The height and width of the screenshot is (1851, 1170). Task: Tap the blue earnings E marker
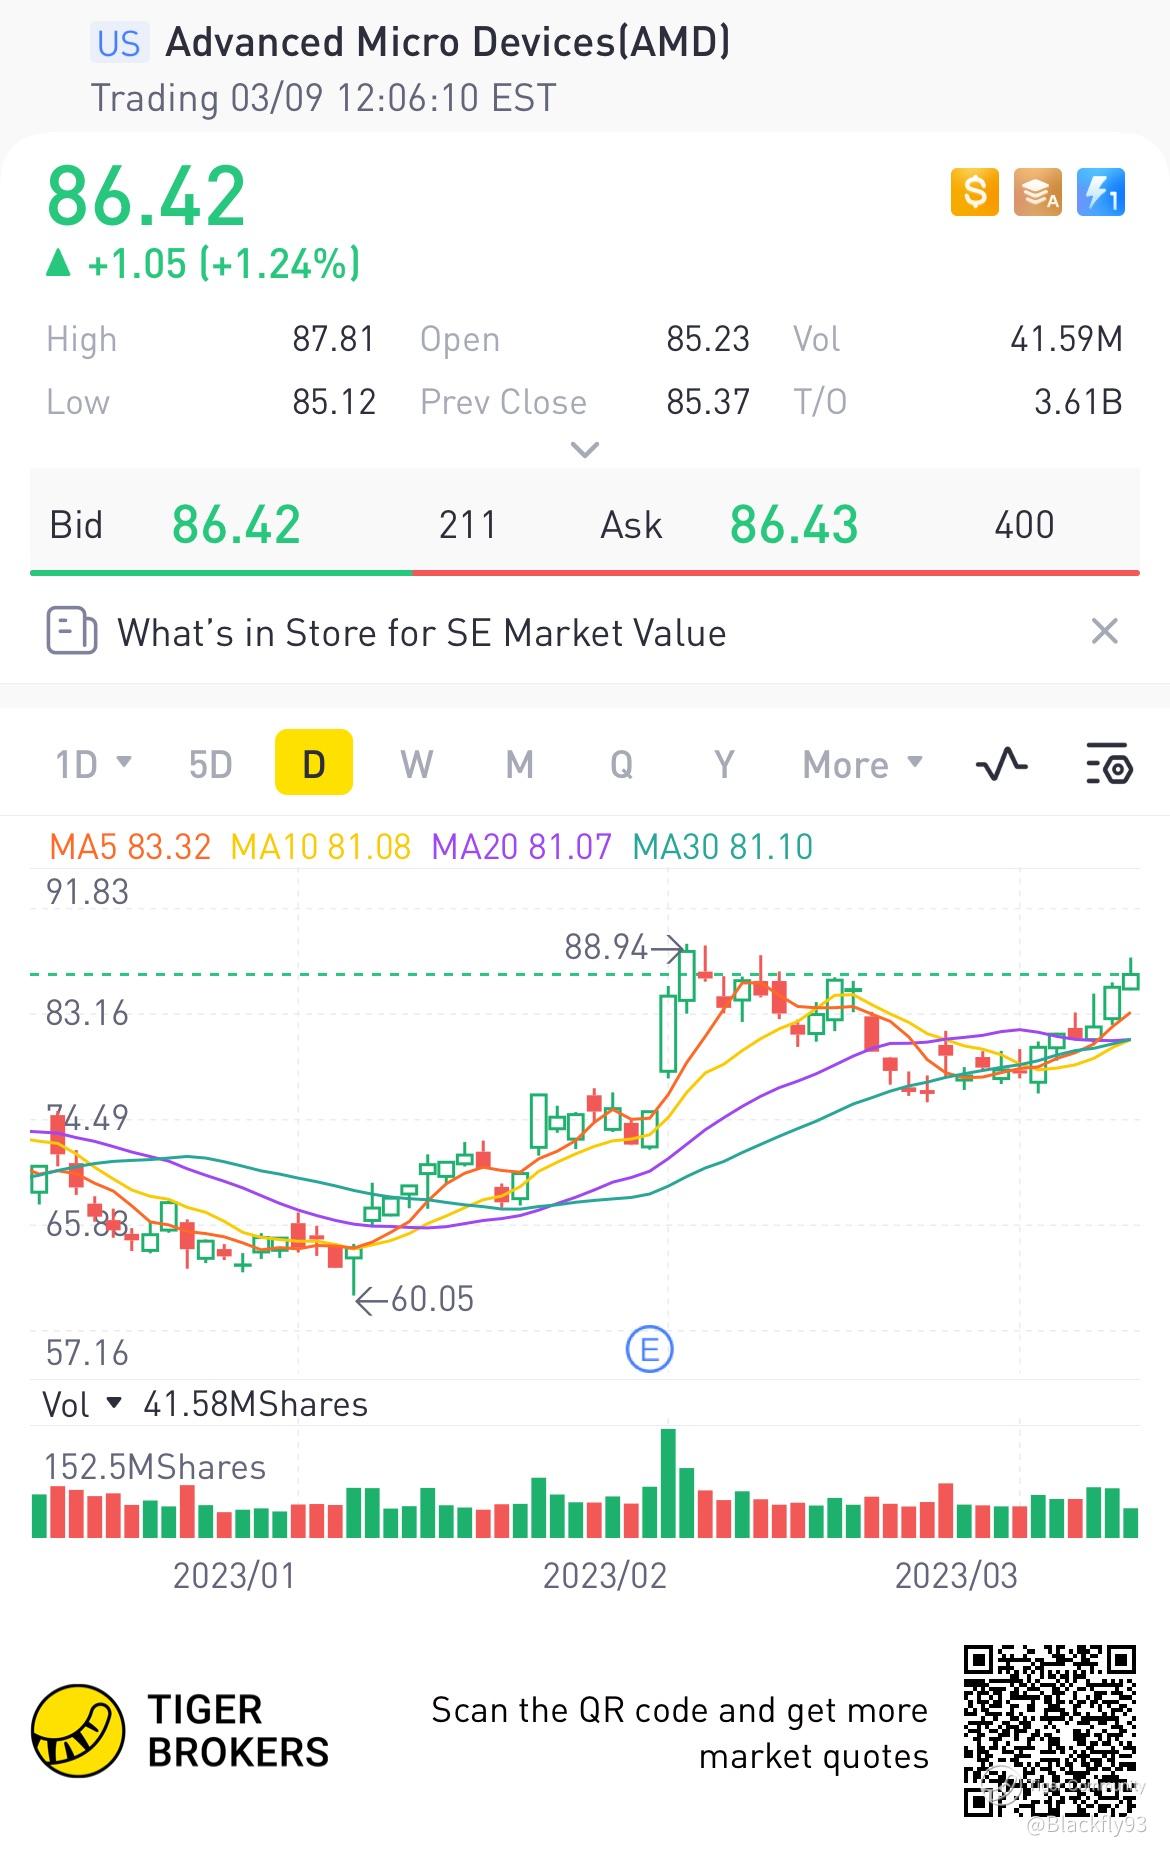point(649,1349)
